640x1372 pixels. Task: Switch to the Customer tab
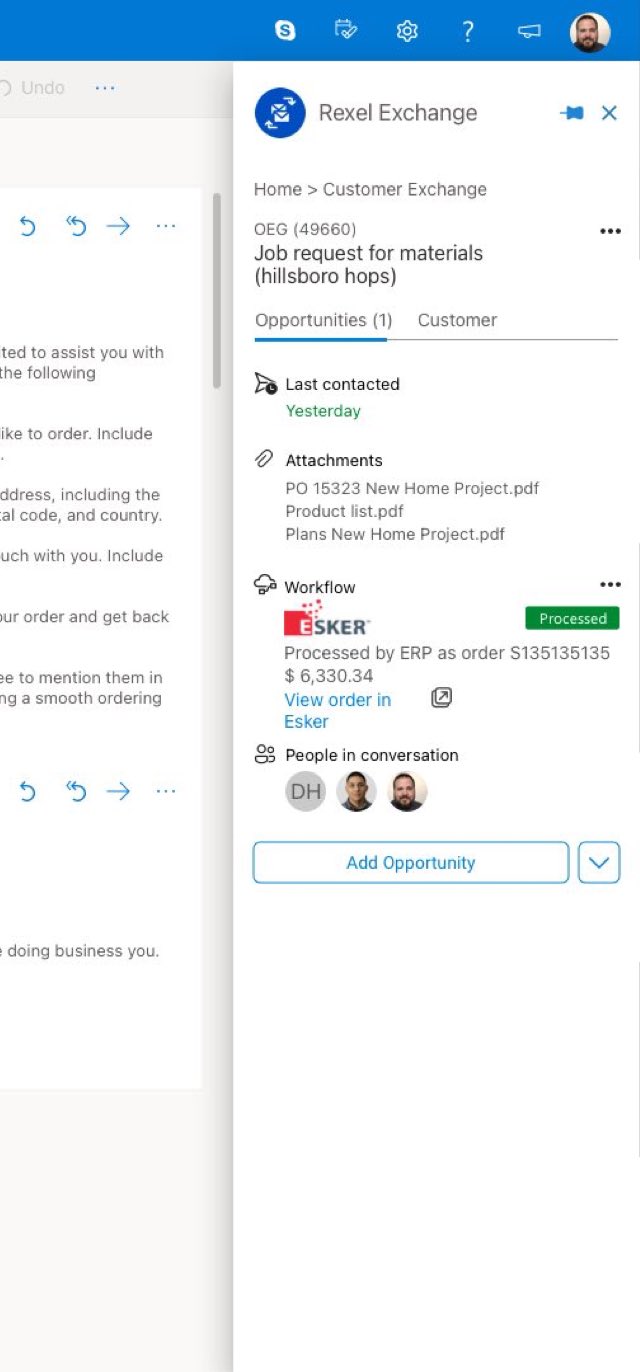click(457, 320)
